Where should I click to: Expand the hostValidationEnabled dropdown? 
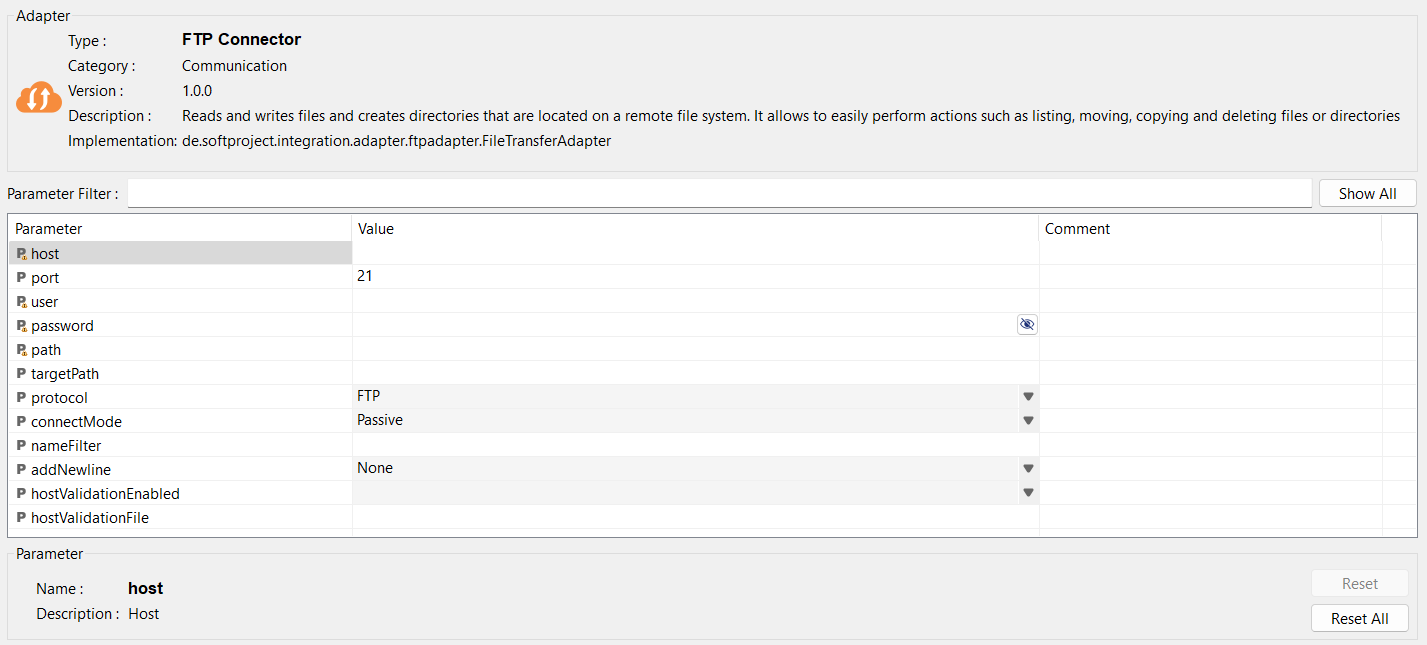pos(1028,493)
